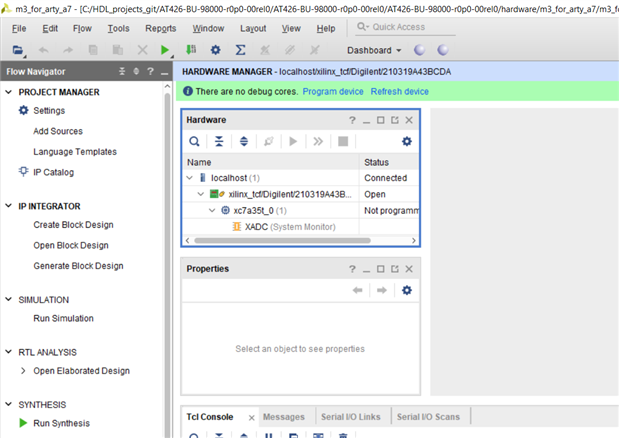Open the Settings gear in the main toolbar
The height and width of the screenshot is (438, 619).
point(215,49)
